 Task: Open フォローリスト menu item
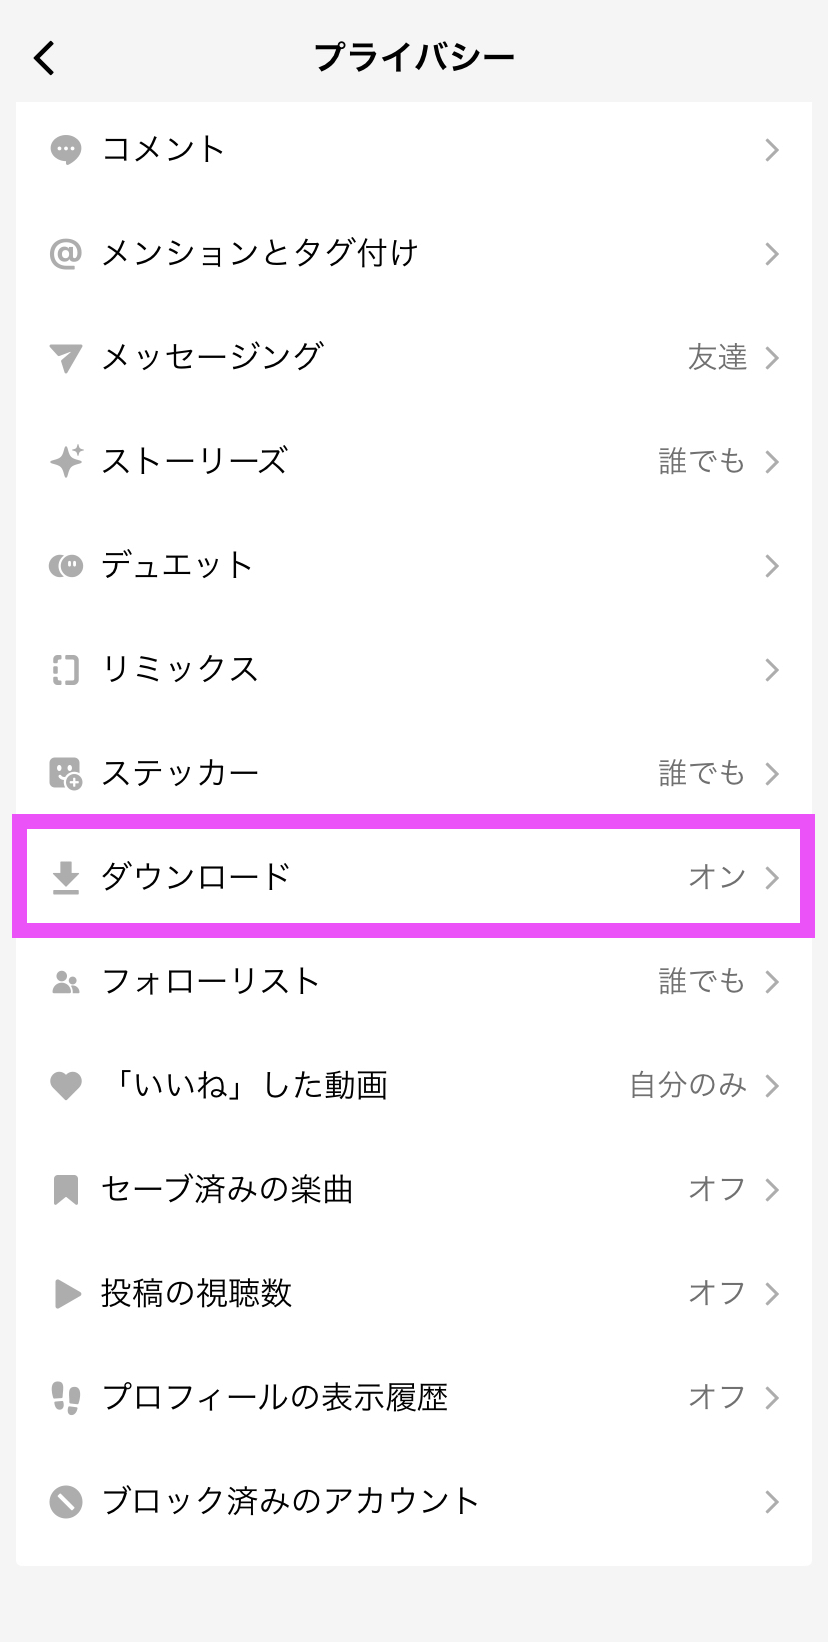414,982
